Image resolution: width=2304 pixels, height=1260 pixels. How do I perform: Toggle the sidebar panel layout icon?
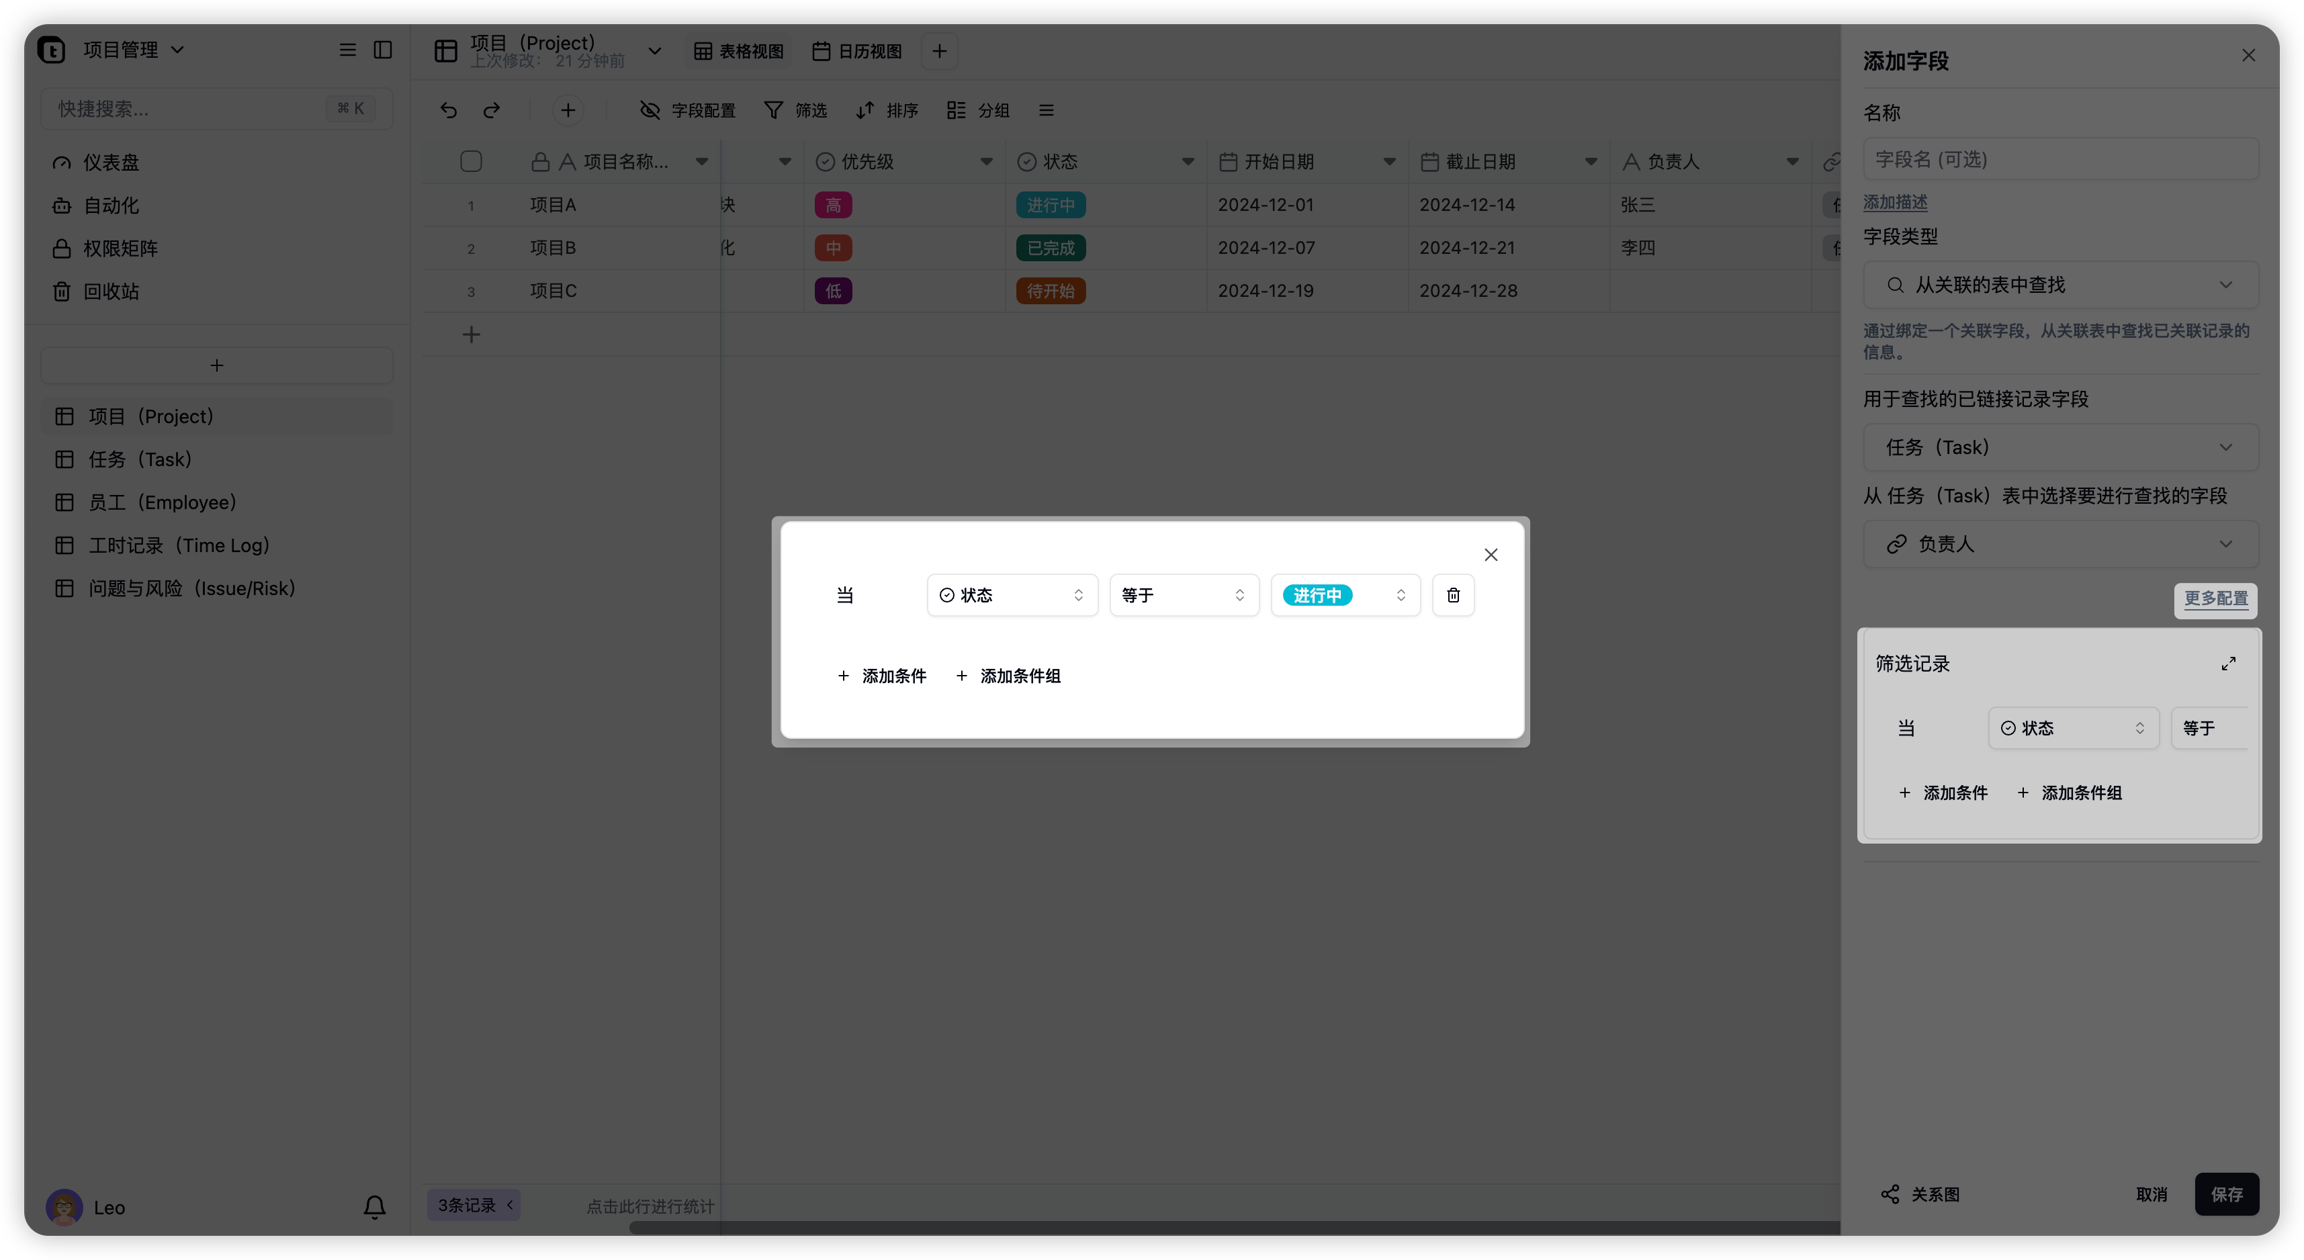(383, 50)
